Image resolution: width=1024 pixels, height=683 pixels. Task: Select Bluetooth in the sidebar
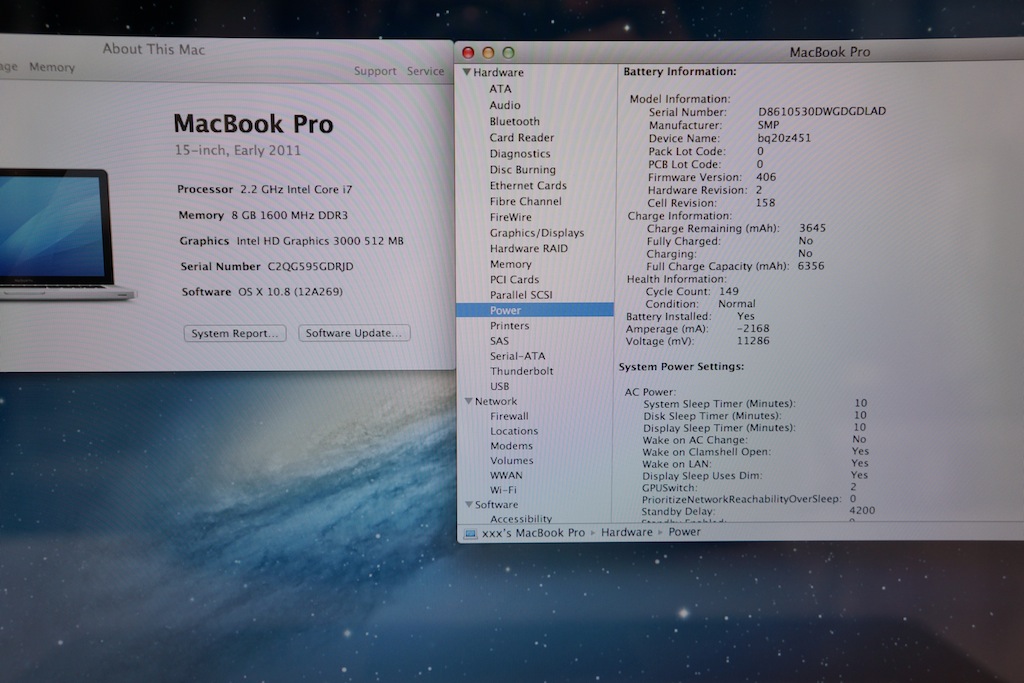[515, 121]
